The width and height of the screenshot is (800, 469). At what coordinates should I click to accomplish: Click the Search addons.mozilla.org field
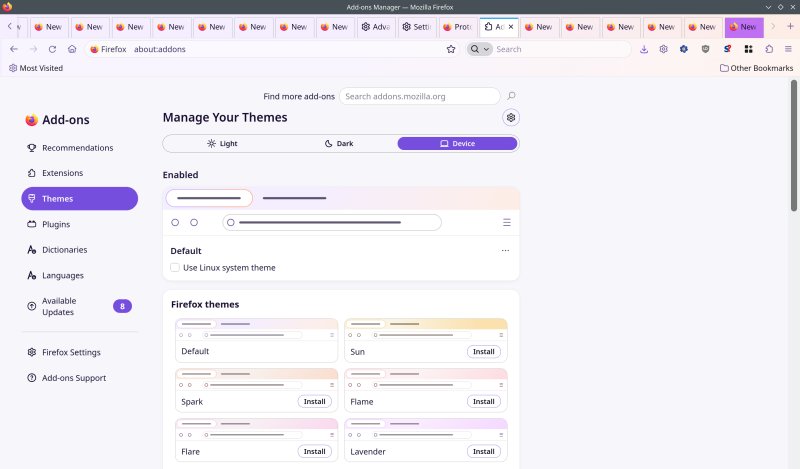coord(419,96)
